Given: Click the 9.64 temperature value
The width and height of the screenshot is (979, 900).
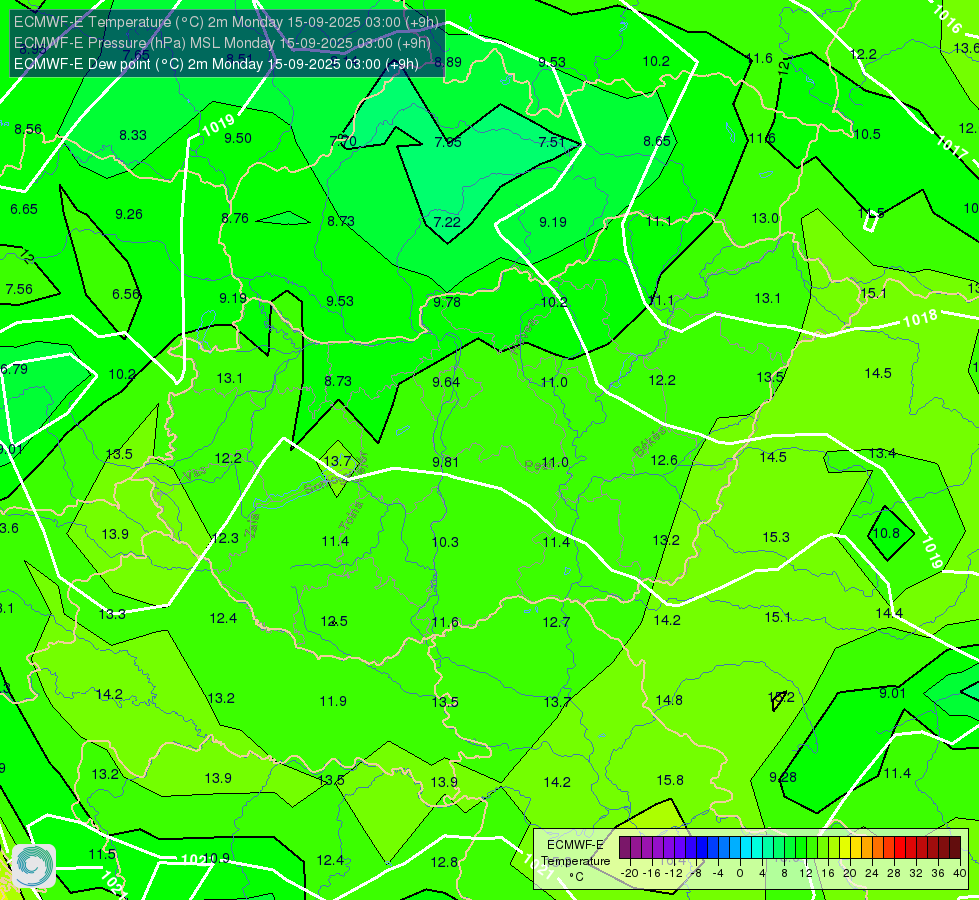Looking at the screenshot, I should (x=446, y=382).
